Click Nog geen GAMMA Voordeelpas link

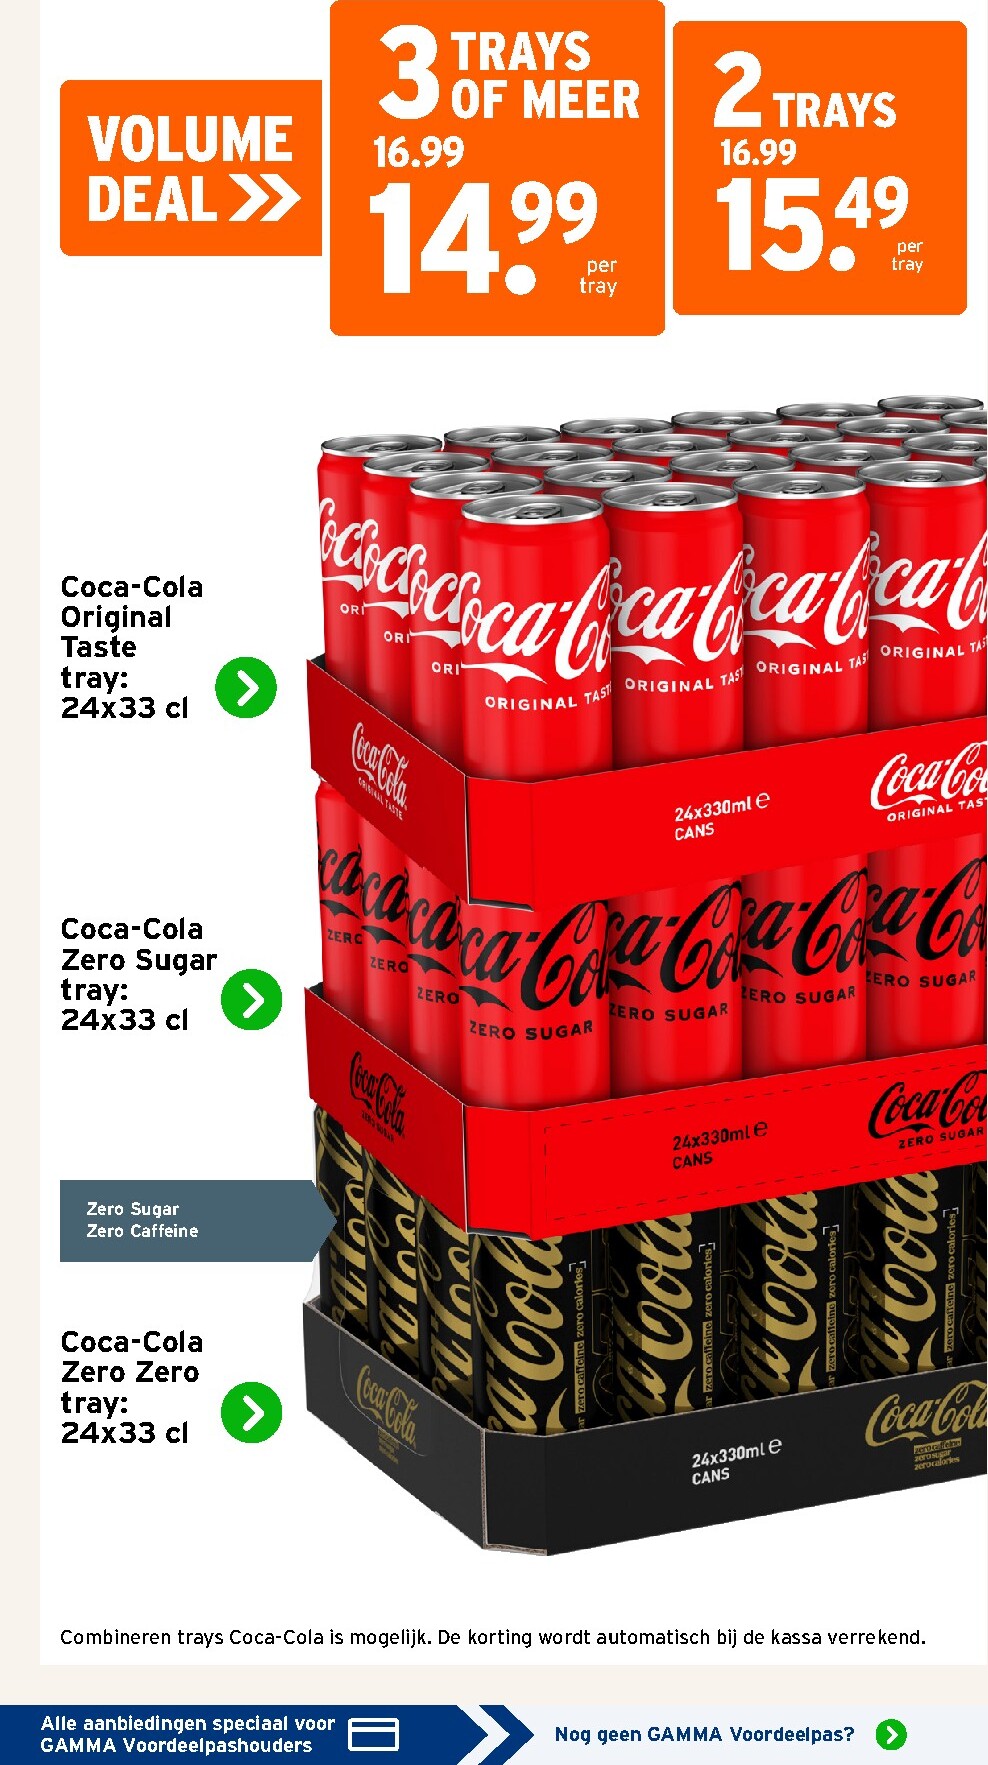point(704,1734)
